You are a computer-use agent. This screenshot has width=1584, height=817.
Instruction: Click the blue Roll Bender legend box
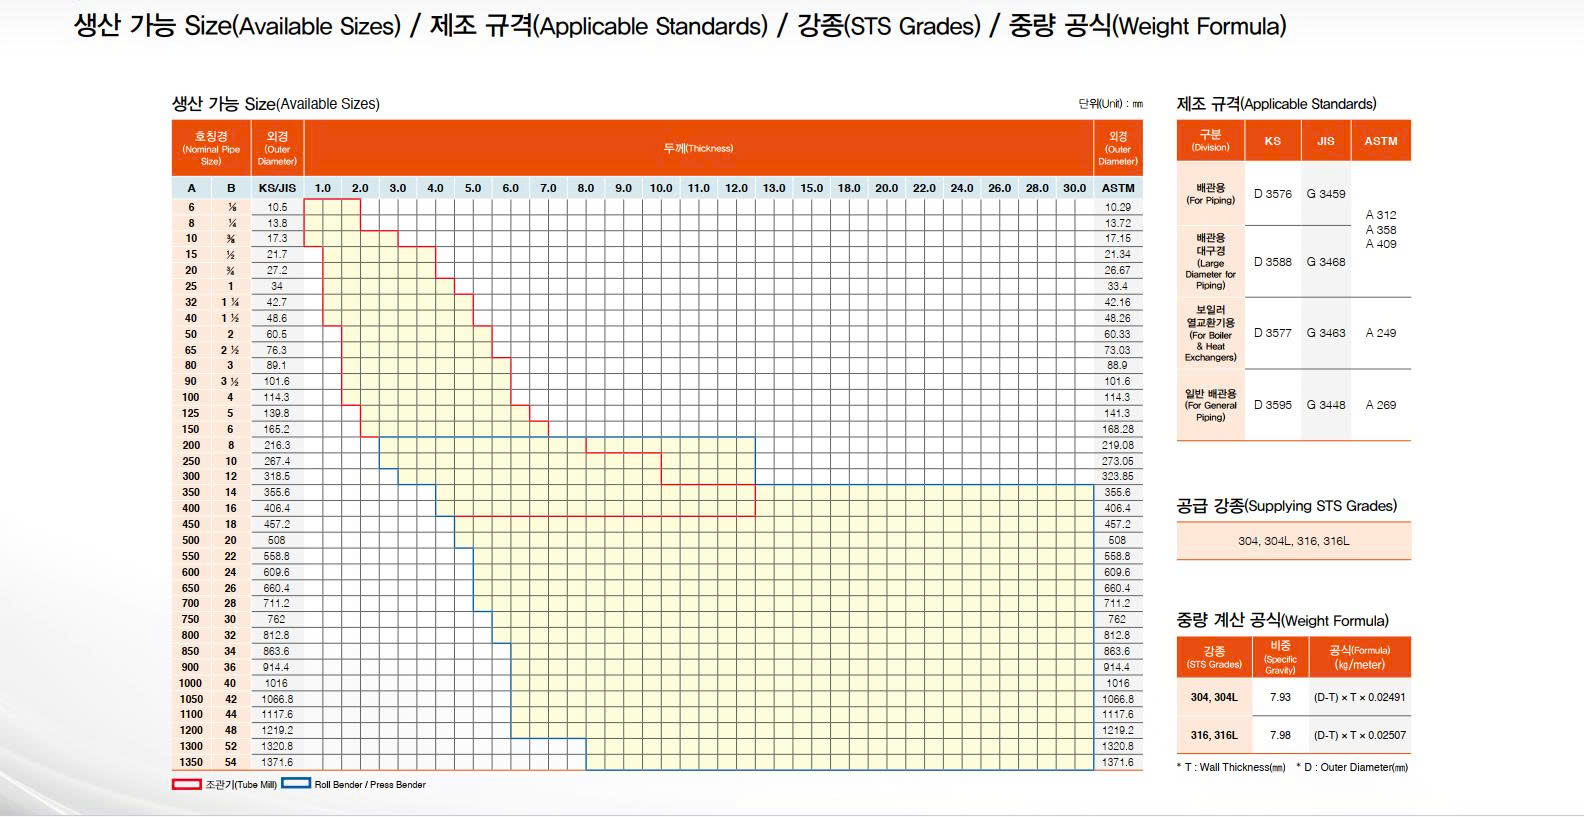296,784
